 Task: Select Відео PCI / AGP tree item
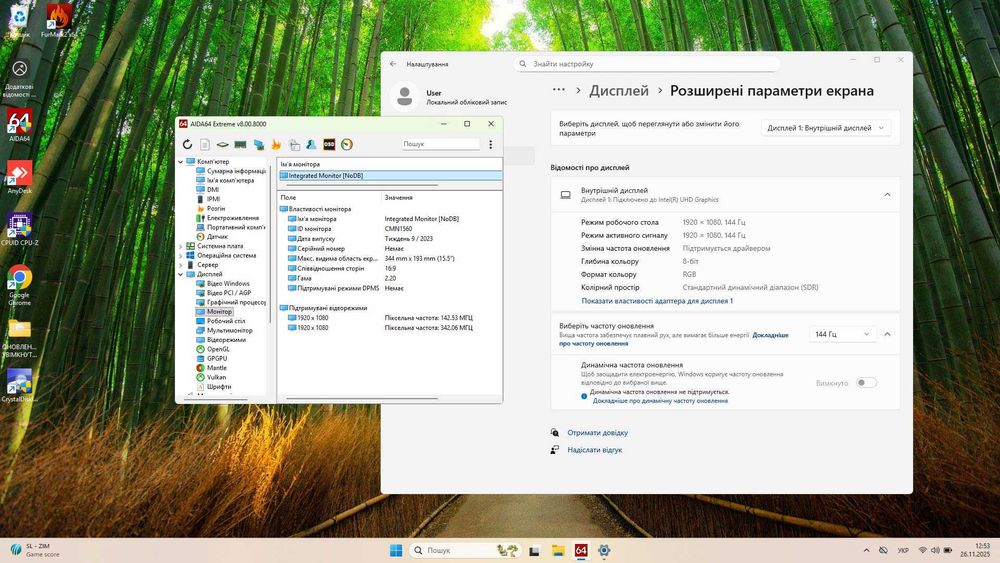pos(224,293)
